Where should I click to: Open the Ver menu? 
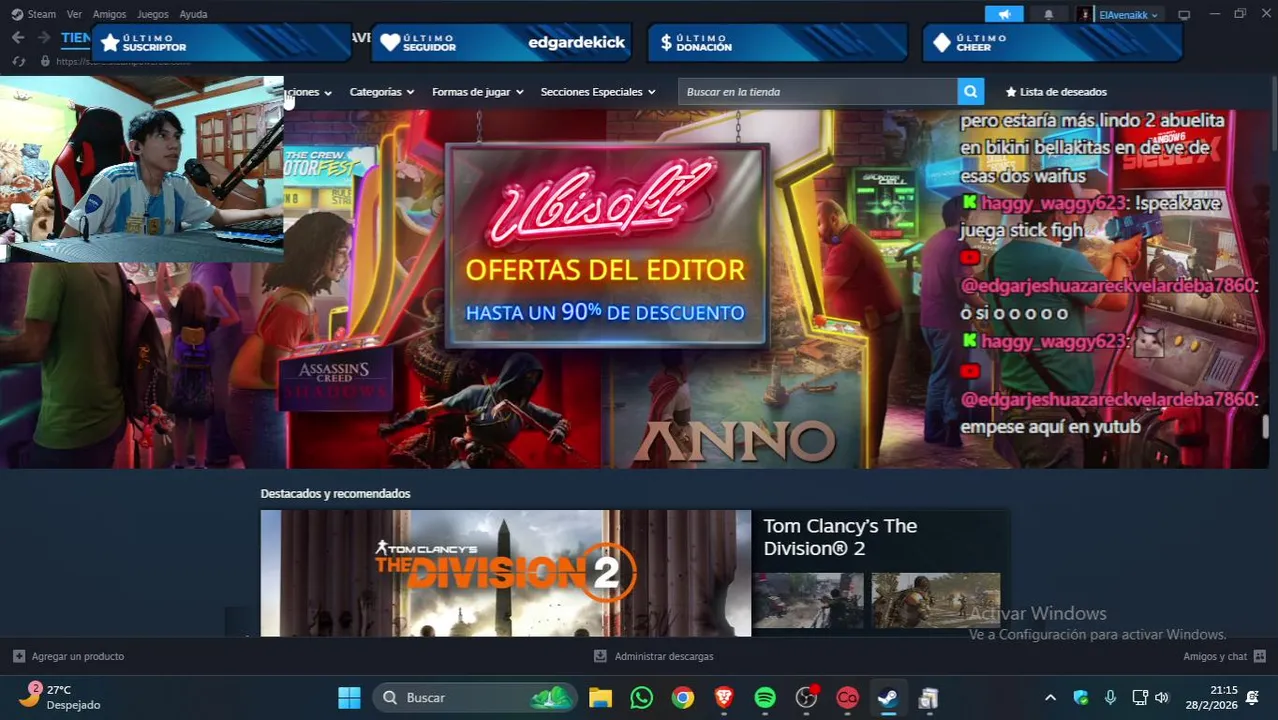[74, 14]
